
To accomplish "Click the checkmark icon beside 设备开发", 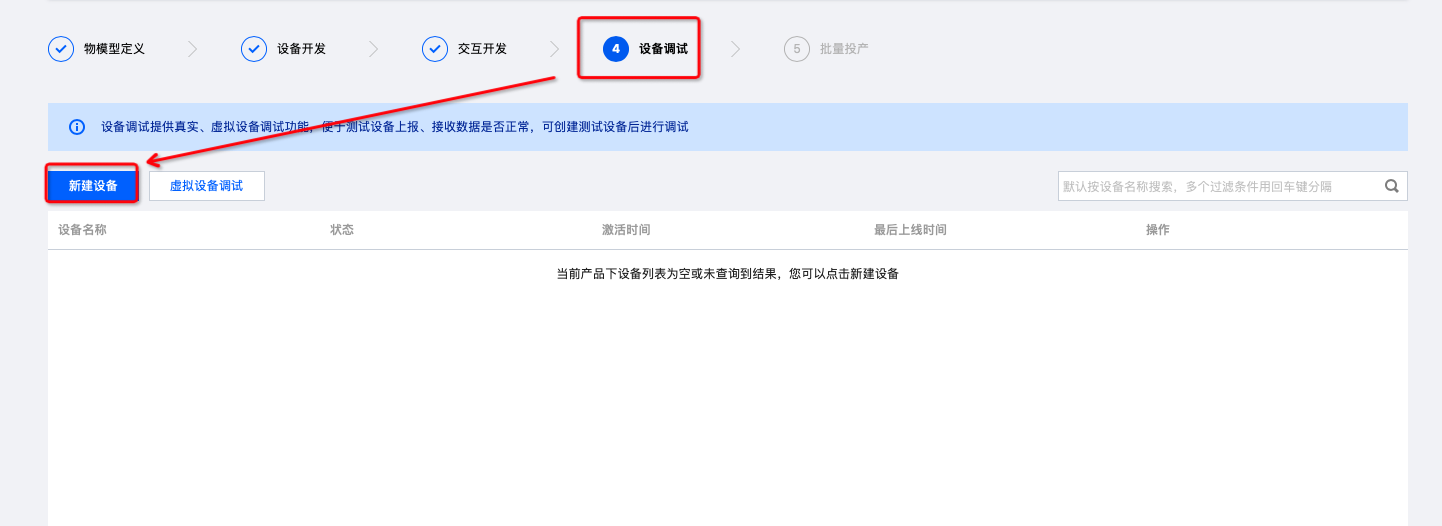I will click(x=254, y=49).
